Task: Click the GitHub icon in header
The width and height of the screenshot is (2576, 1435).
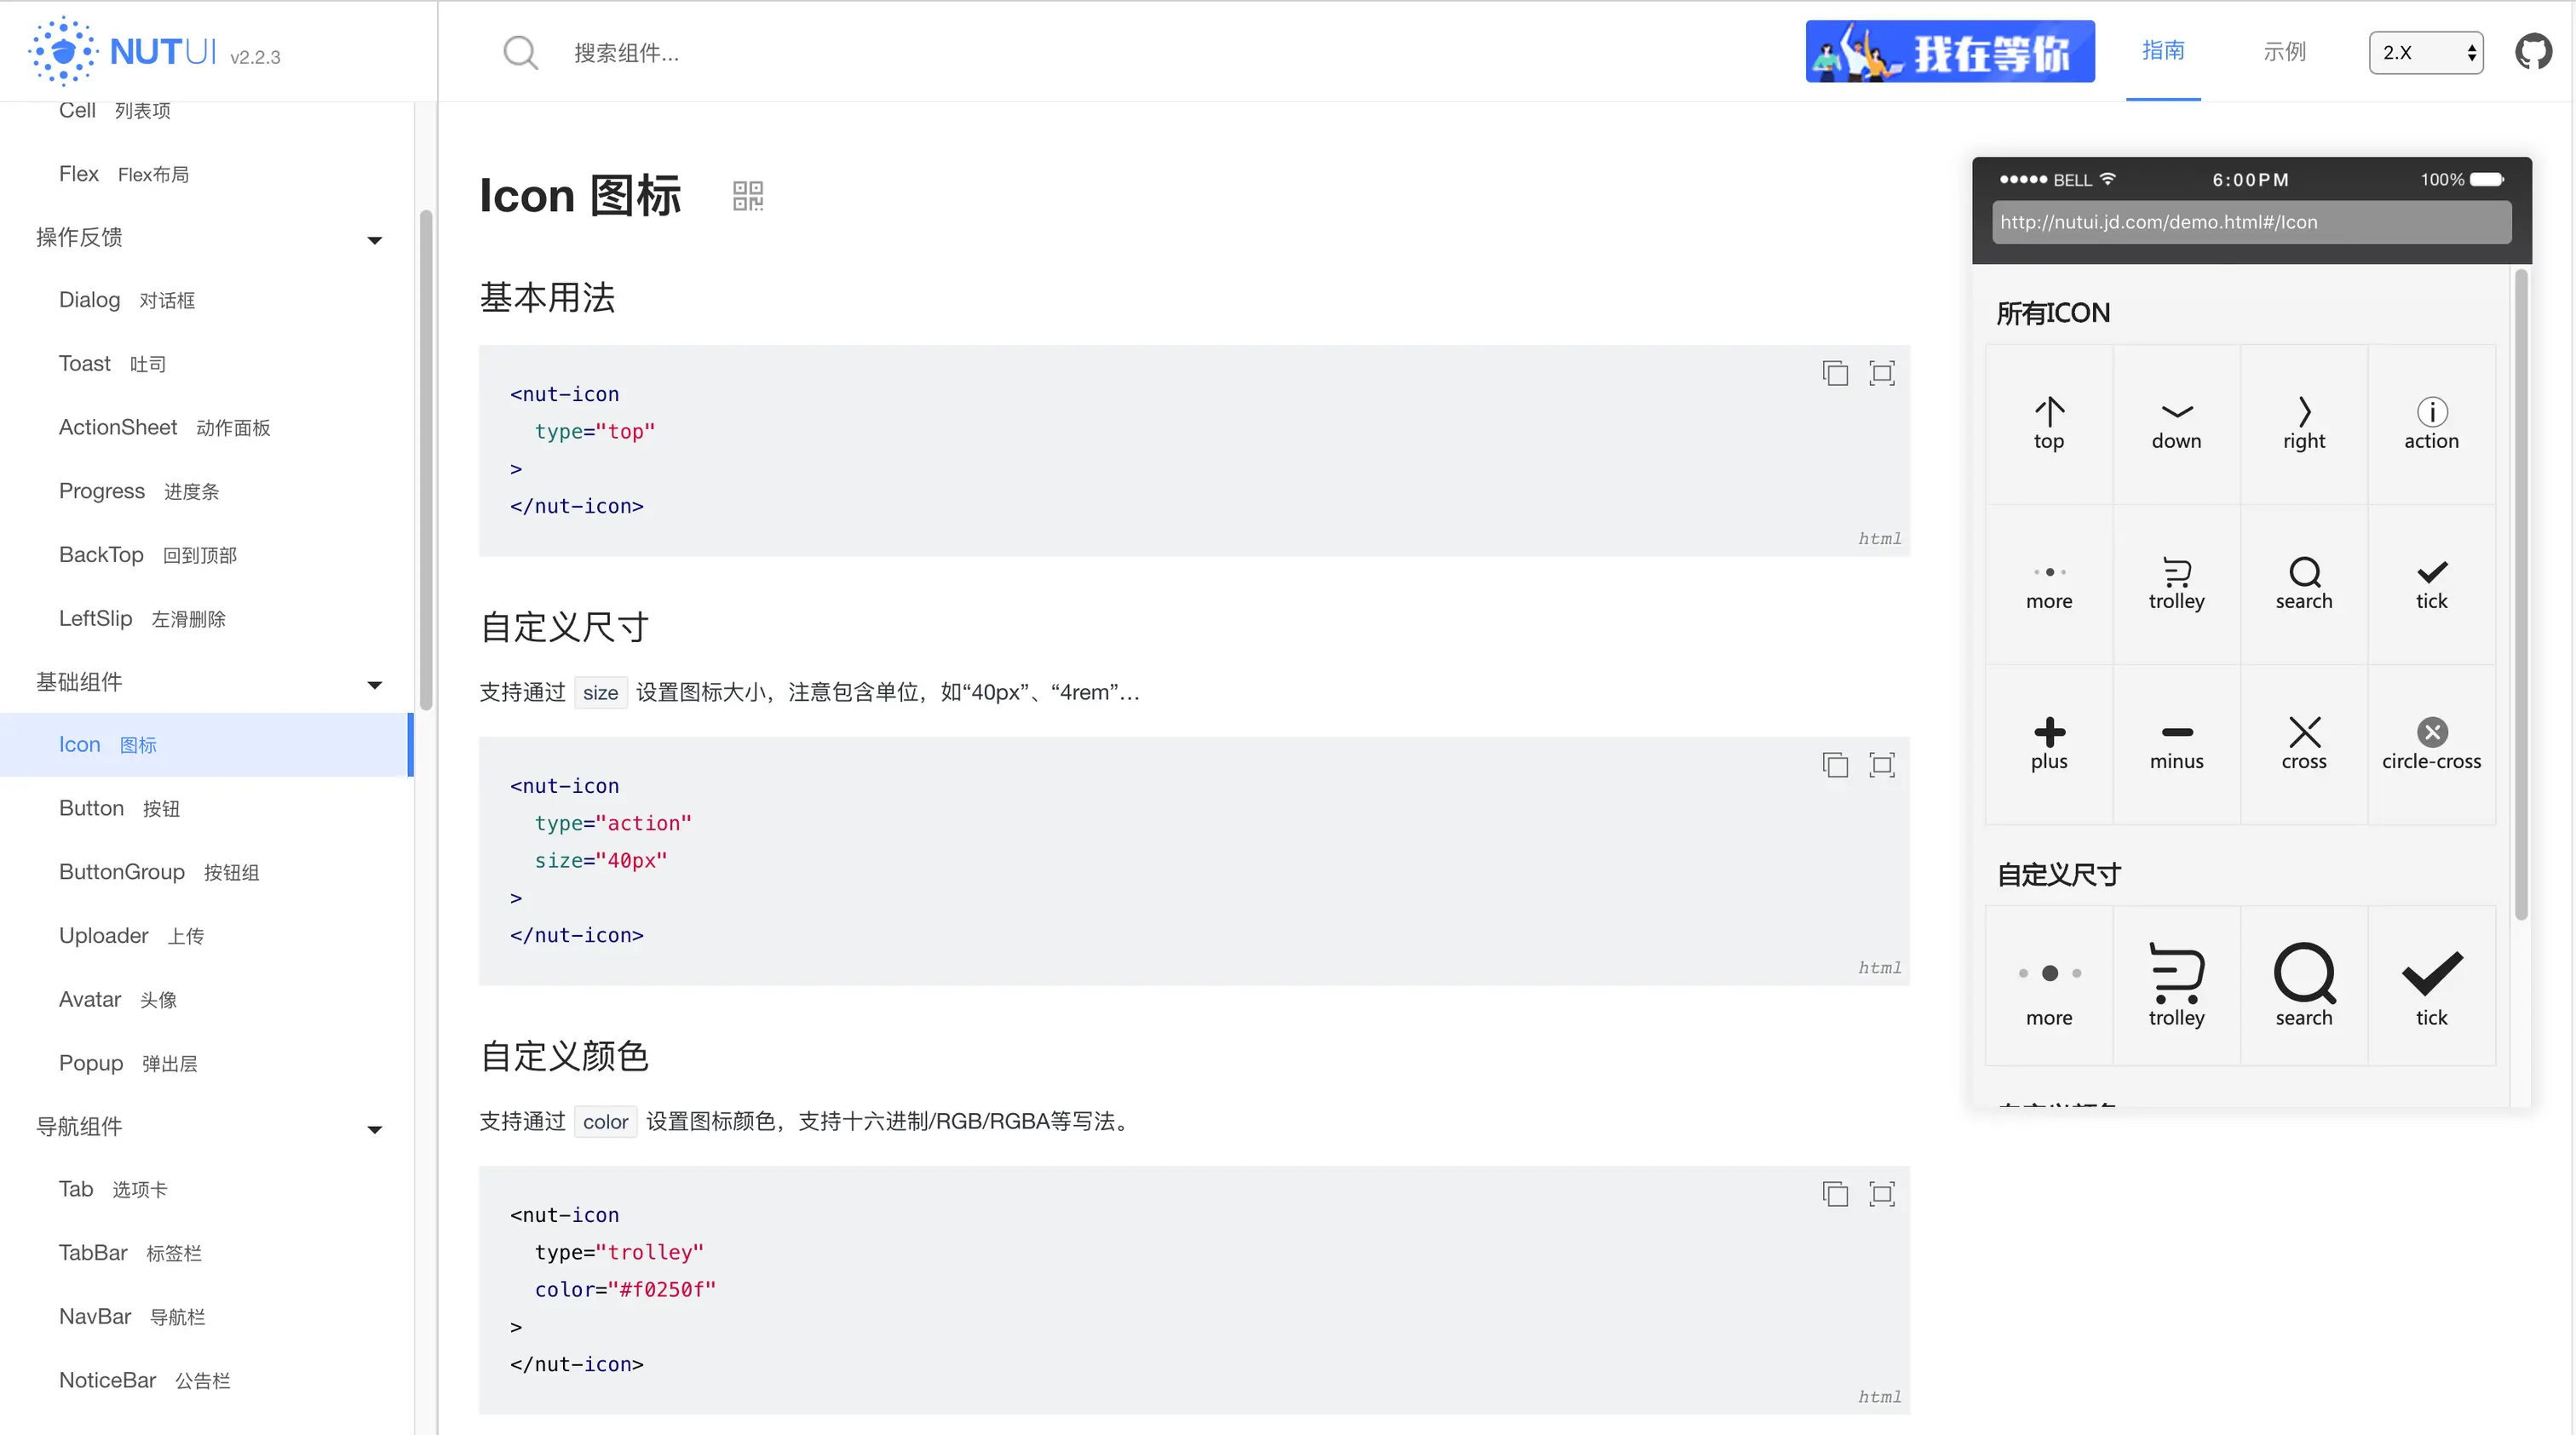Action: (x=2533, y=52)
